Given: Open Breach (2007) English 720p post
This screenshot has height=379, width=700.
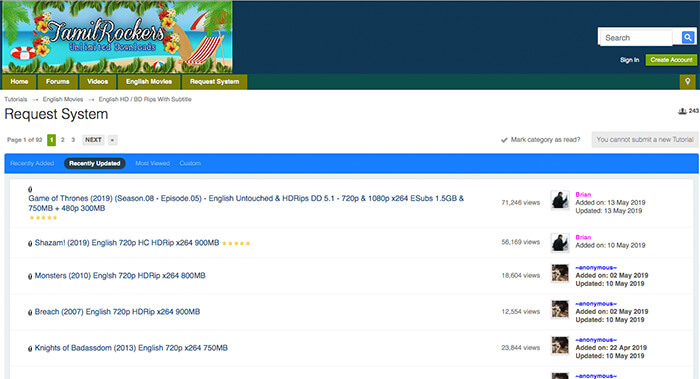Looking at the screenshot, I should click(117, 312).
